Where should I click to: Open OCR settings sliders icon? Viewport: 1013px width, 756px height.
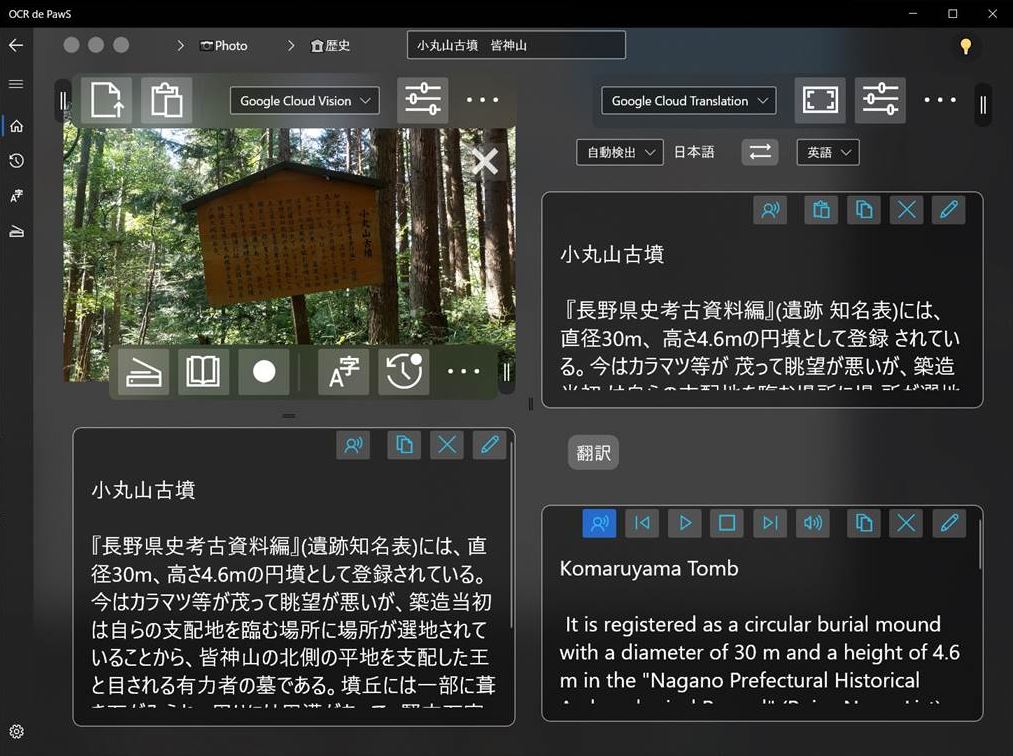tap(422, 101)
